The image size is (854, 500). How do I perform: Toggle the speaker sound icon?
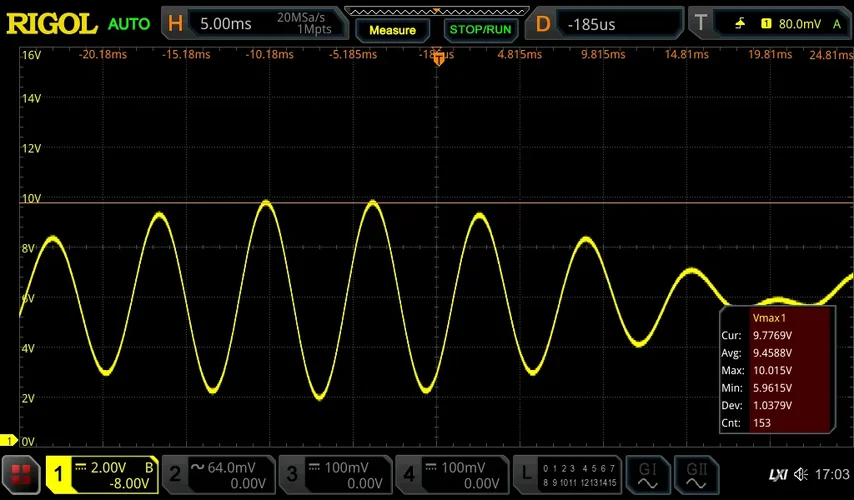pyautogui.click(x=801, y=474)
